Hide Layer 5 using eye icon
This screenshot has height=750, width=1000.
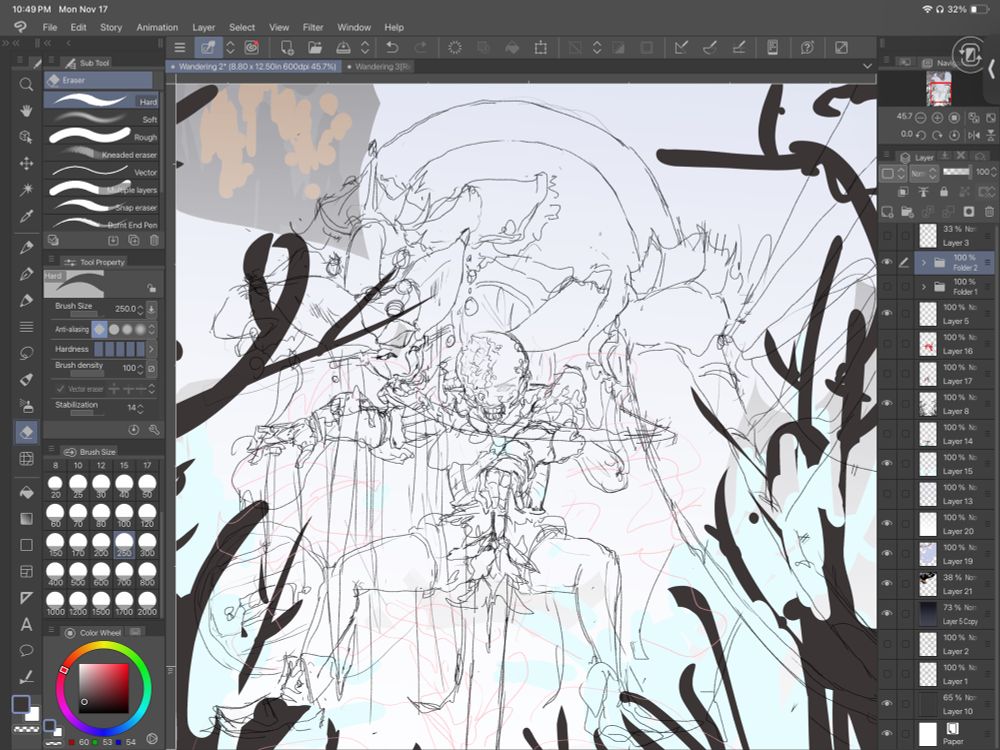coord(887,313)
